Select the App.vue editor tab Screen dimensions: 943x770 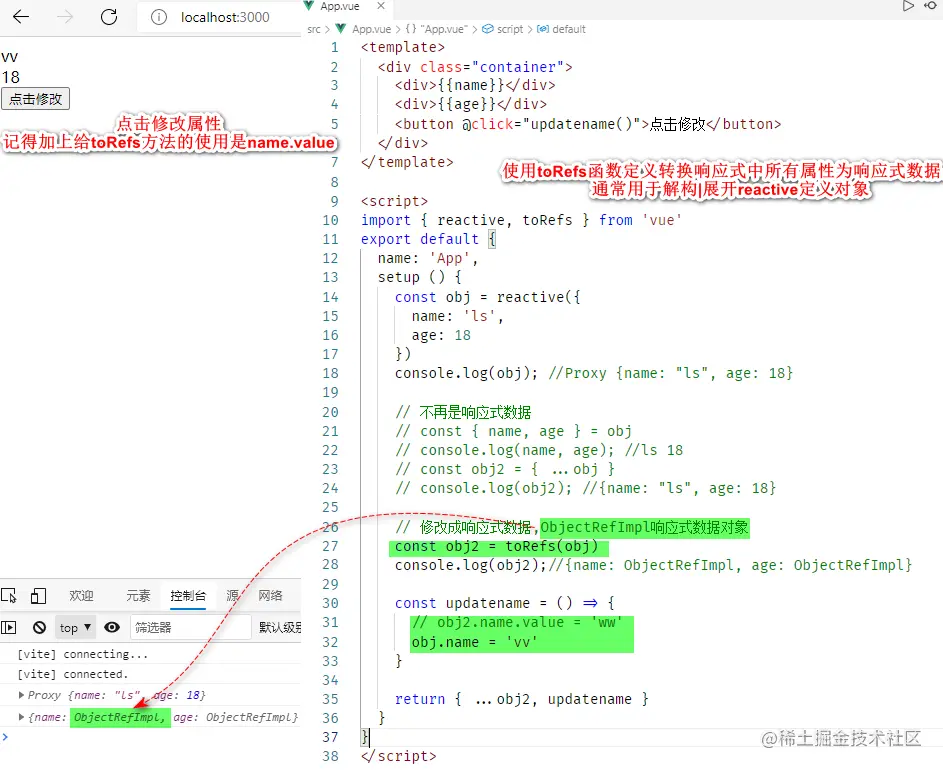[339, 6]
